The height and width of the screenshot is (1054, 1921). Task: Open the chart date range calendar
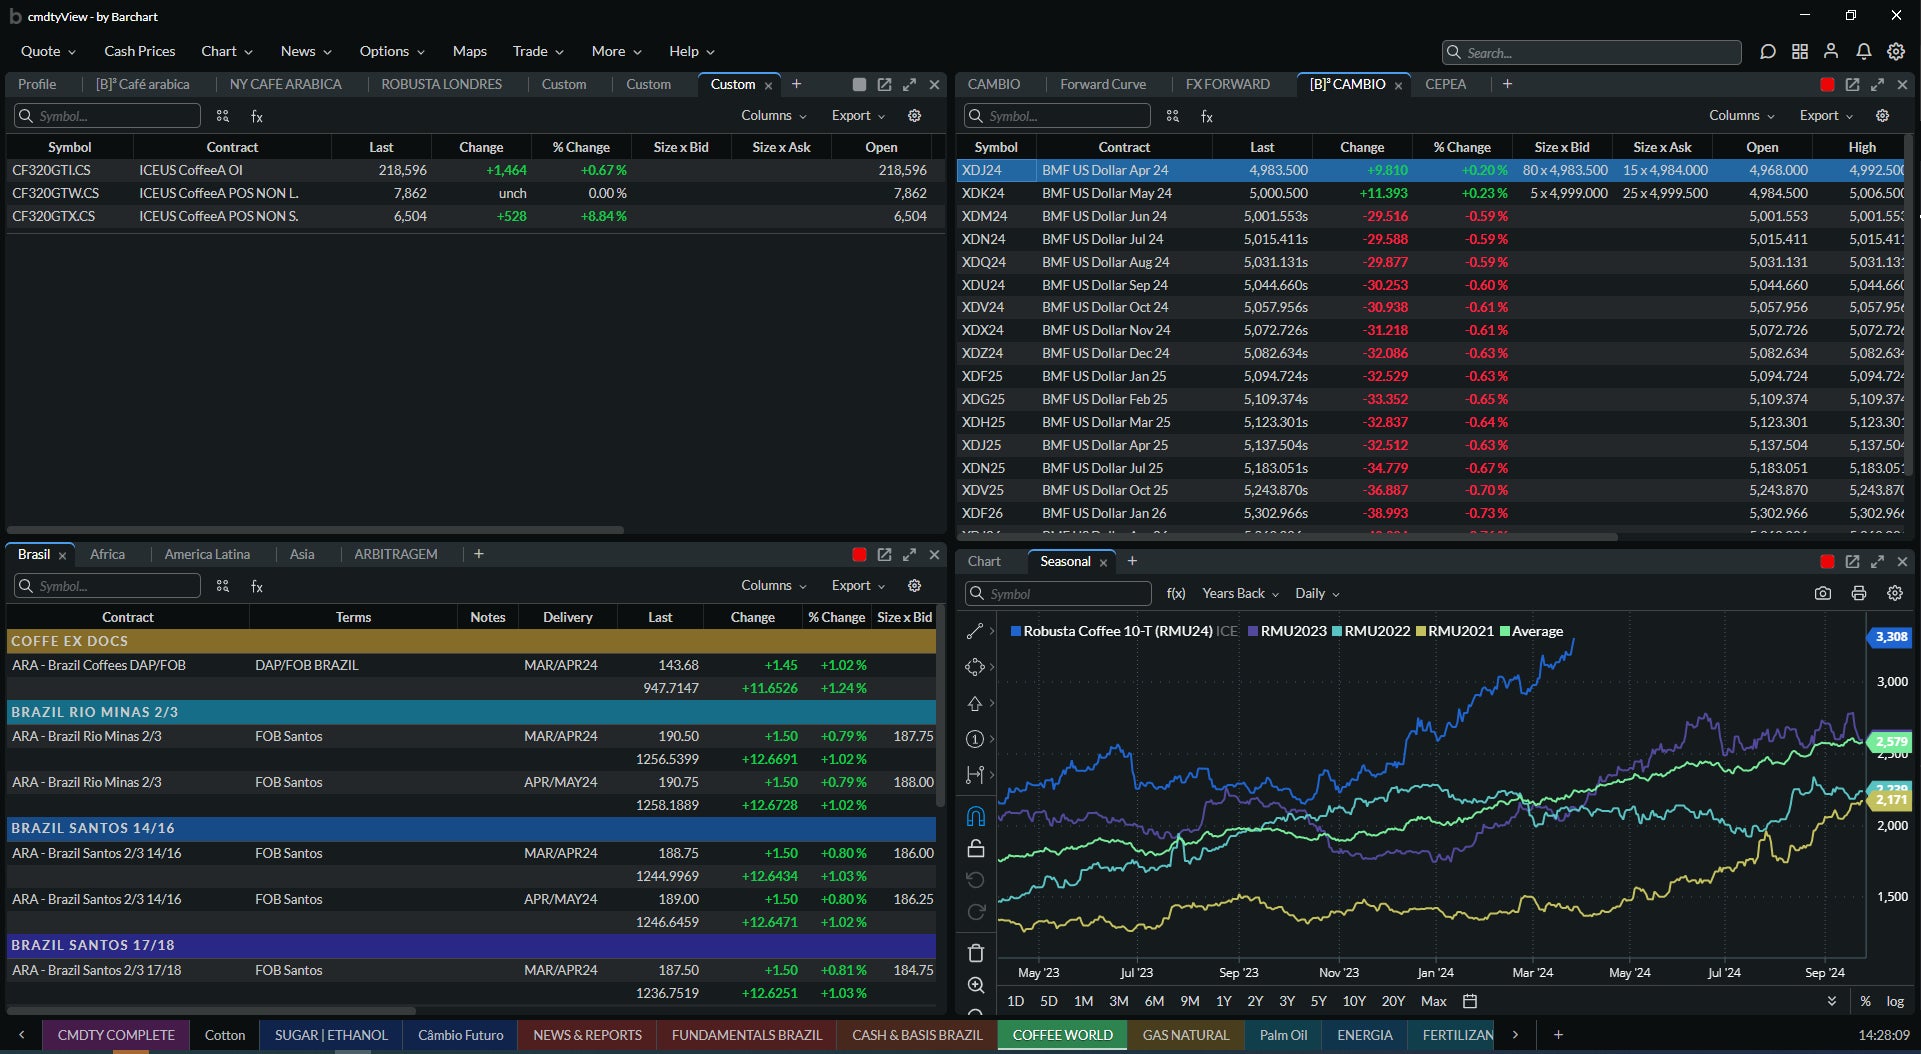tap(1470, 1001)
